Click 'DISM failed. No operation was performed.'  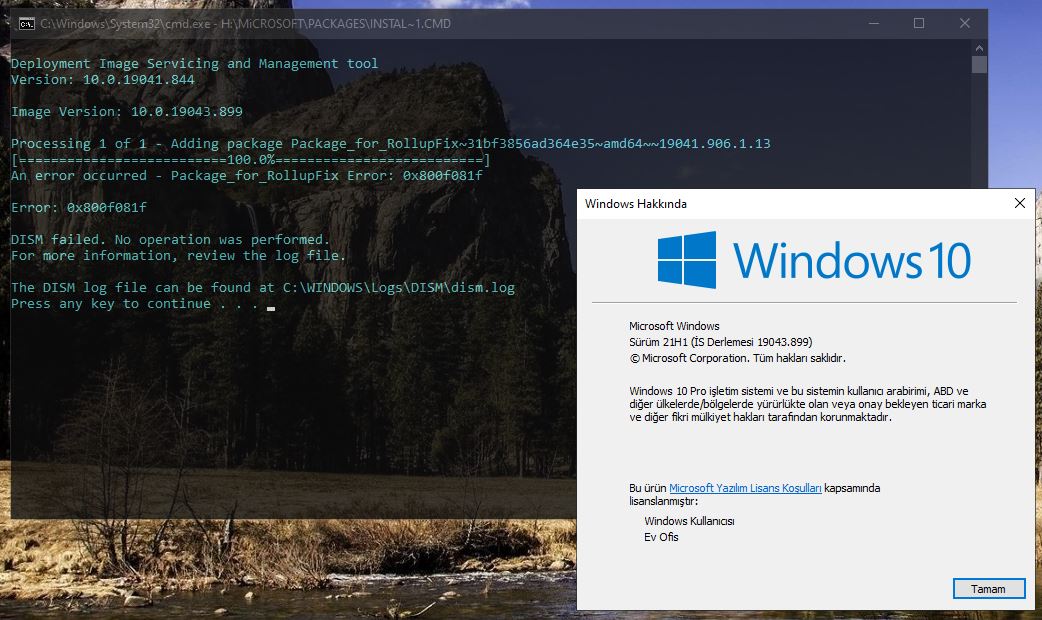(x=170, y=239)
